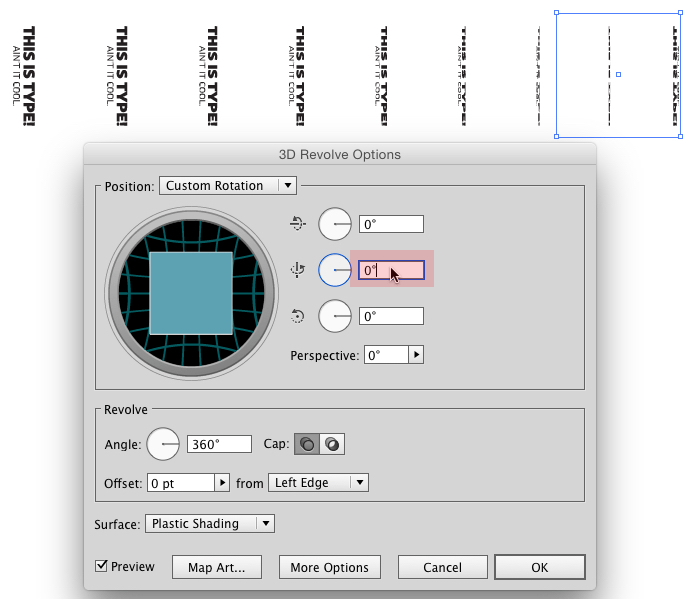Open the Perspective slider arrow

pyautogui.click(x=416, y=355)
